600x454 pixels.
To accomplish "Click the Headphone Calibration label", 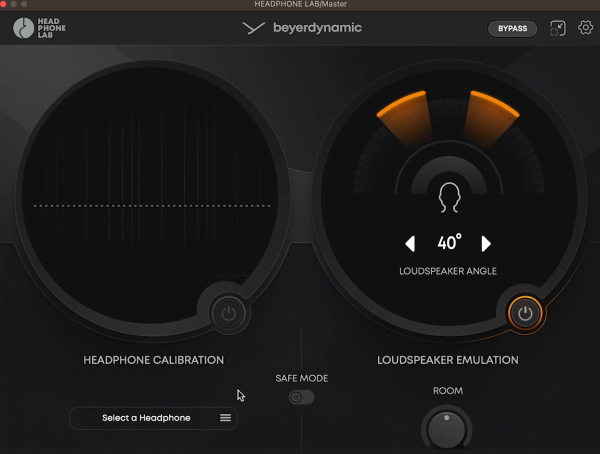I will [x=153, y=360].
